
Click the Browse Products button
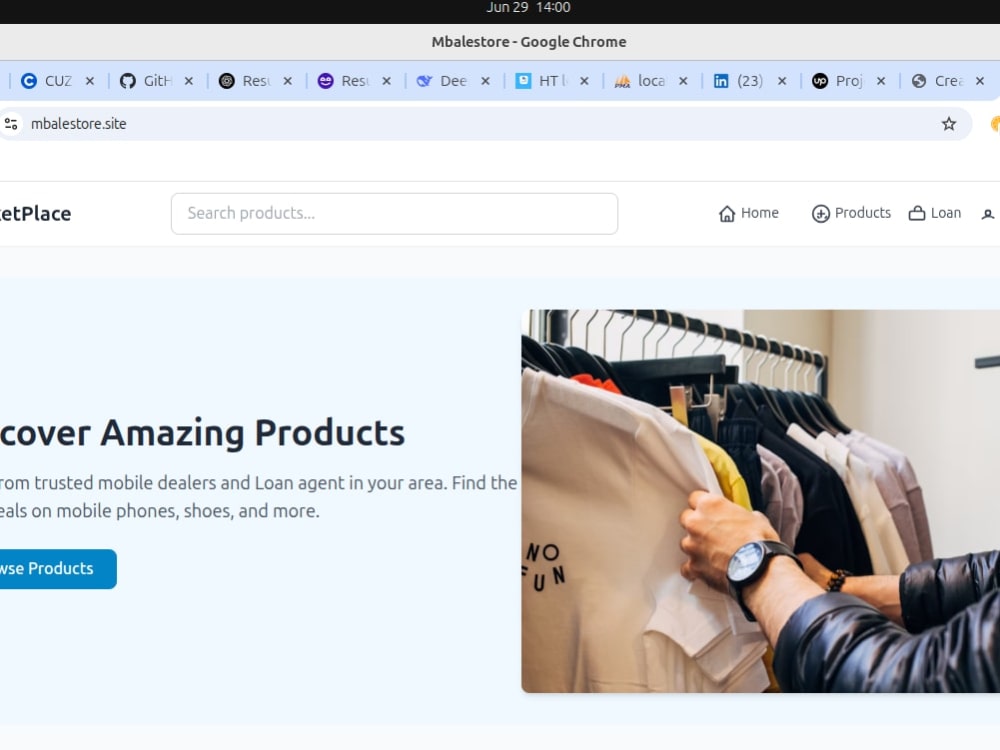click(58, 569)
